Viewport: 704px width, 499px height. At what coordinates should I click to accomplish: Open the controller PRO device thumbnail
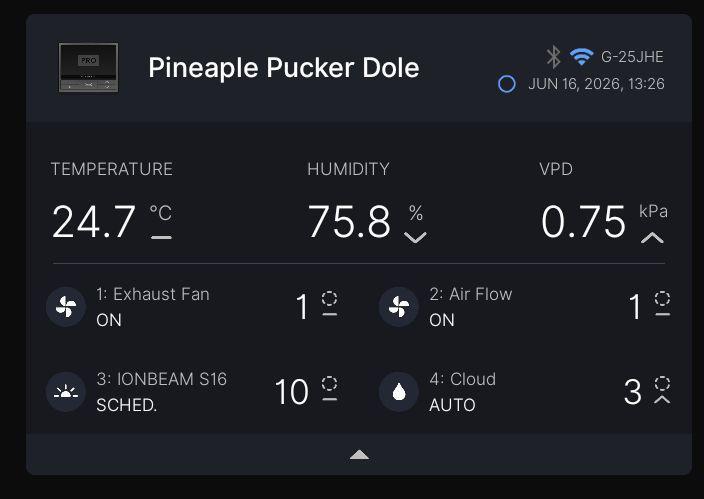88,67
